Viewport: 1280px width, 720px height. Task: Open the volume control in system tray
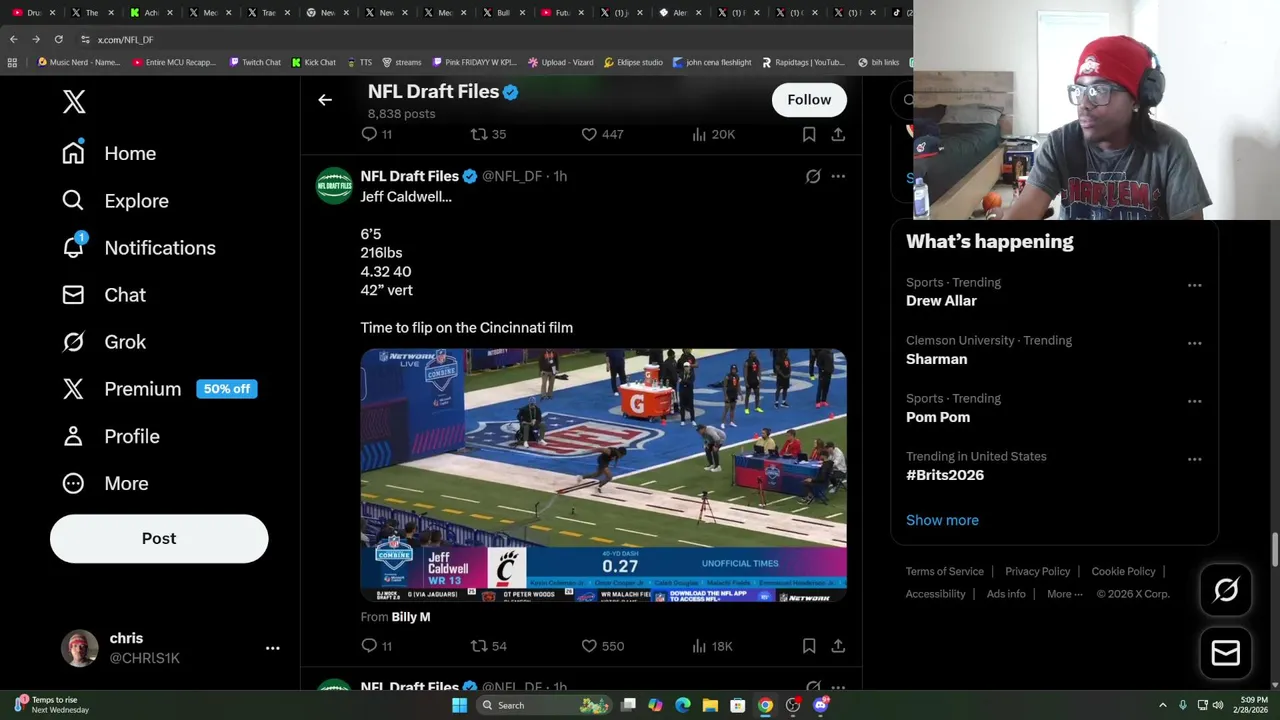point(1218,705)
